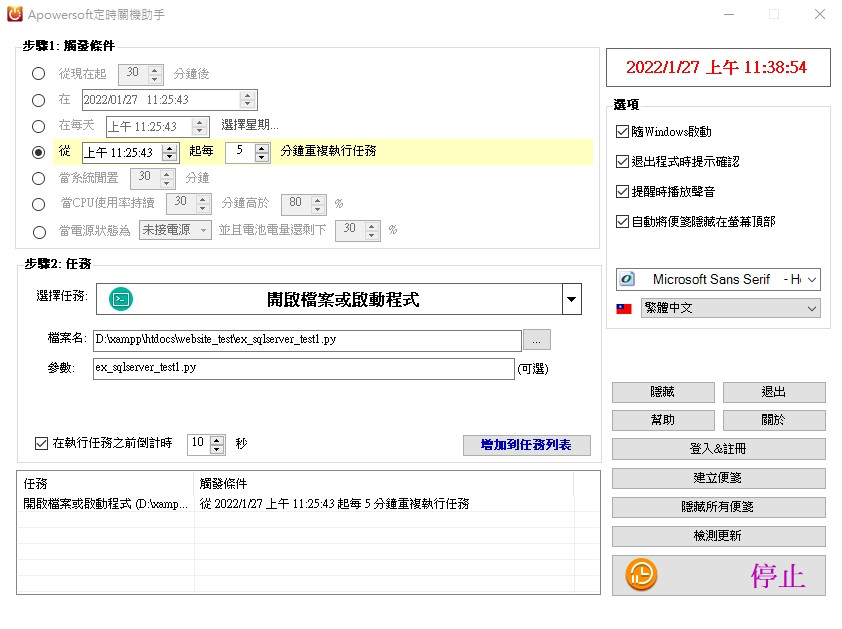
Task: Click the '登入&註冊' button
Action: 718,449
